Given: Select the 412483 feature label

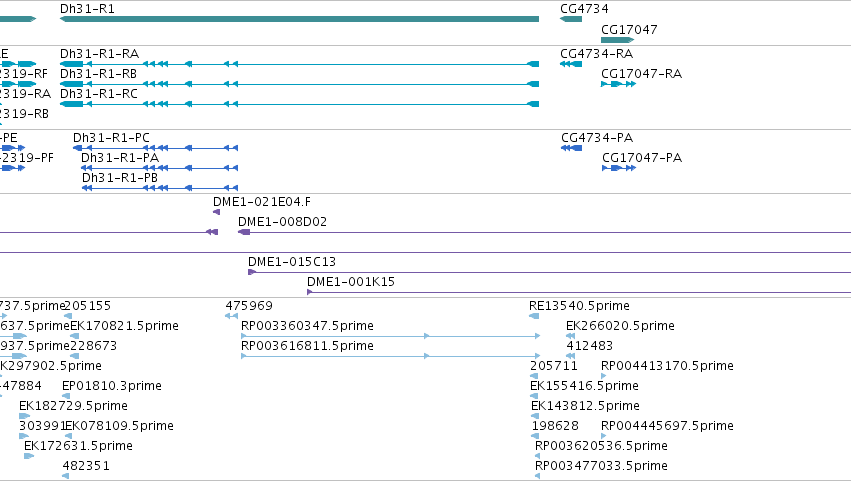Looking at the screenshot, I should [x=589, y=346].
